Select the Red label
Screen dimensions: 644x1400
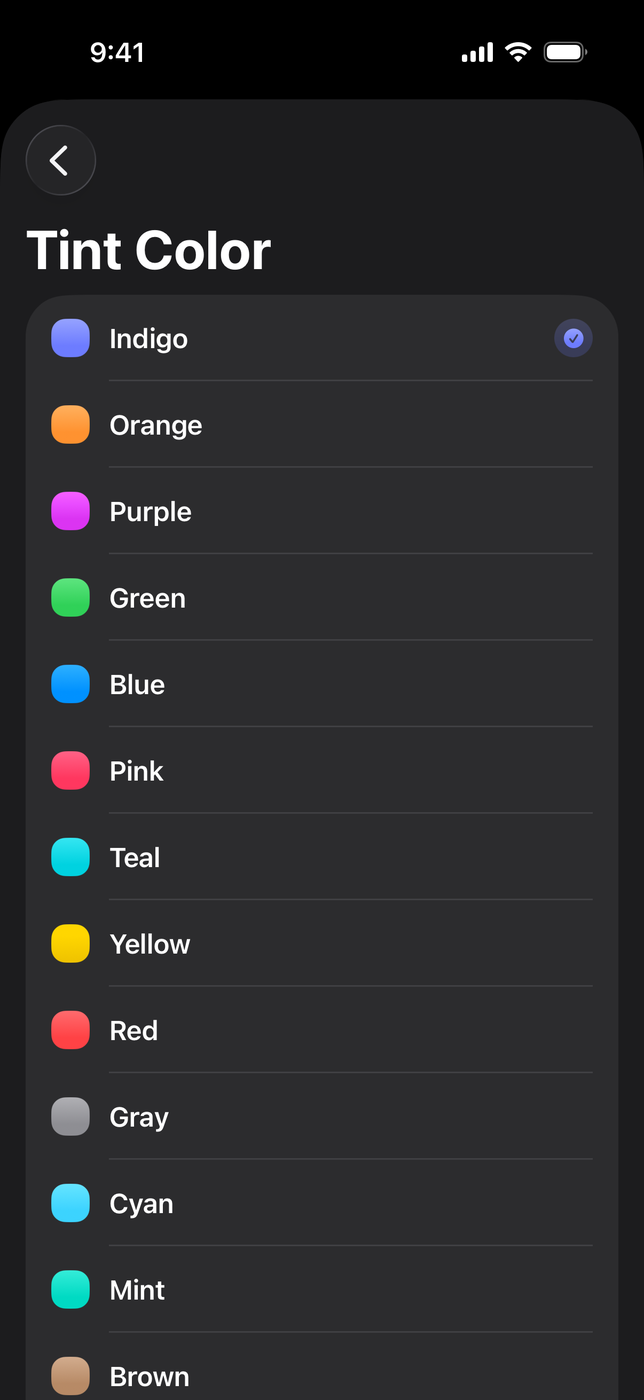pos(134,1031)
